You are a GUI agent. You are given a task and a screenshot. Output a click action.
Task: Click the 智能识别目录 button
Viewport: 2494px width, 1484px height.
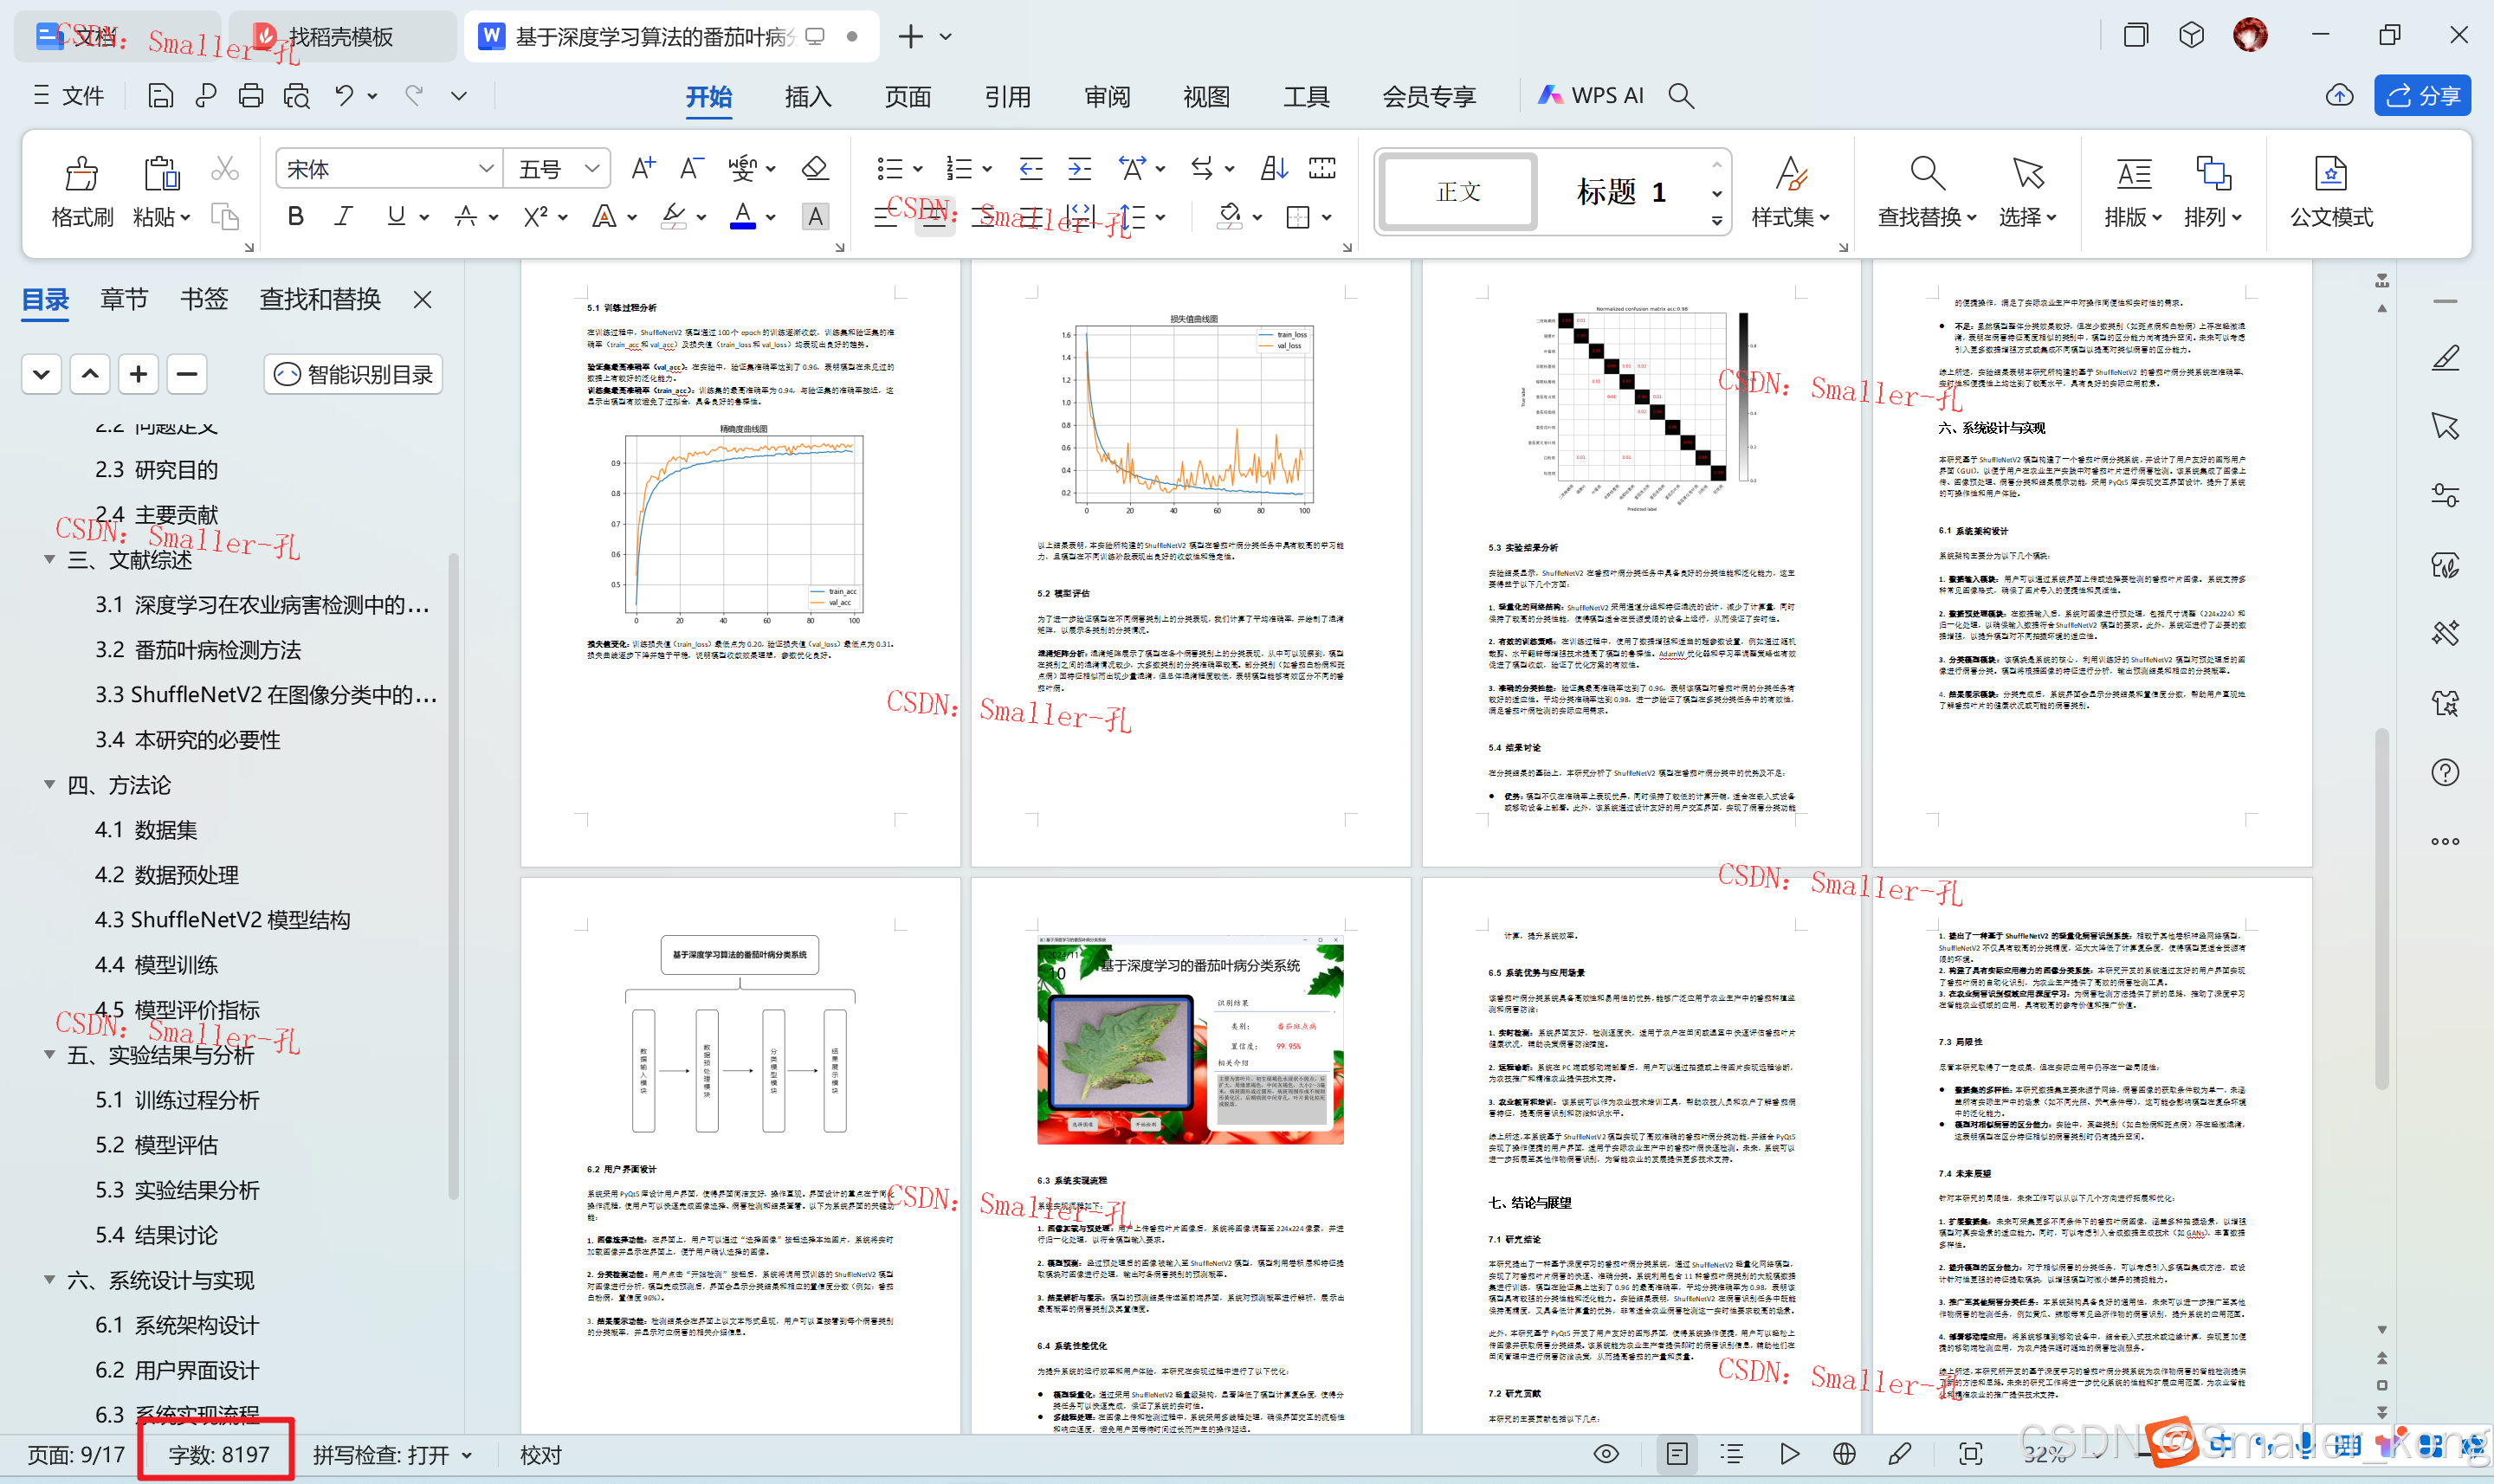click(354, 374)
